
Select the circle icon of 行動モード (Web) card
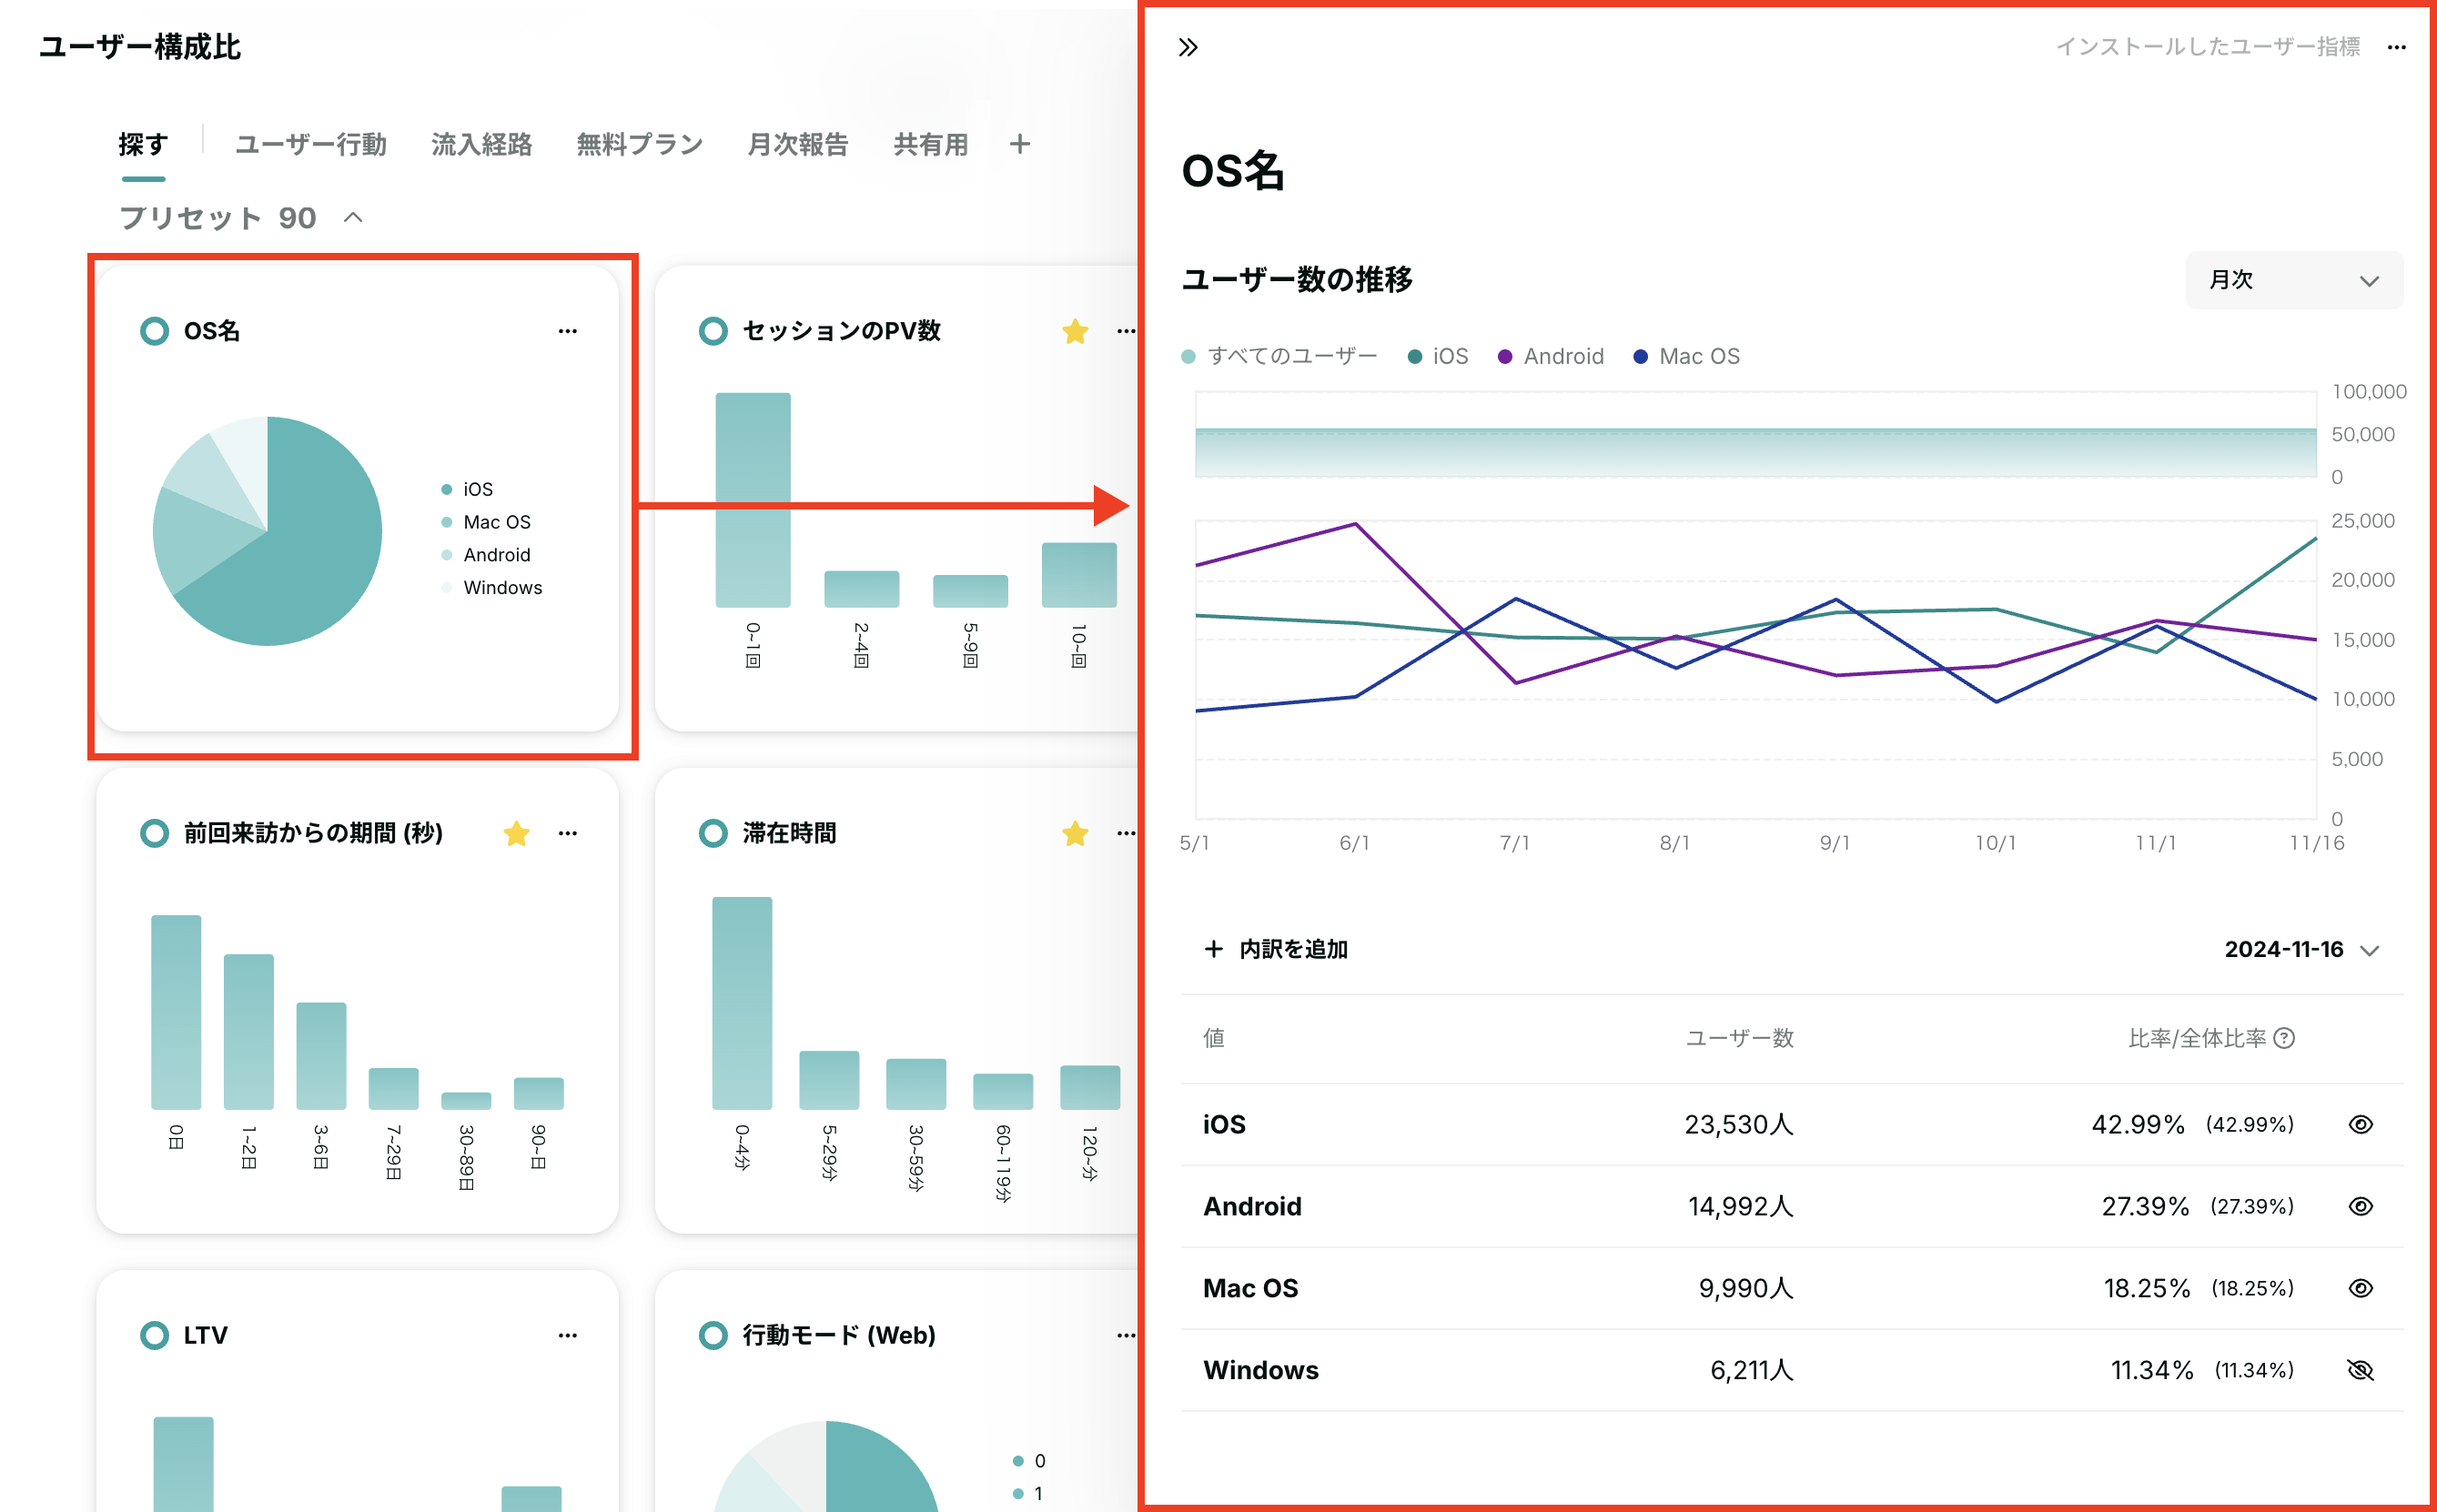point(713,1335)
